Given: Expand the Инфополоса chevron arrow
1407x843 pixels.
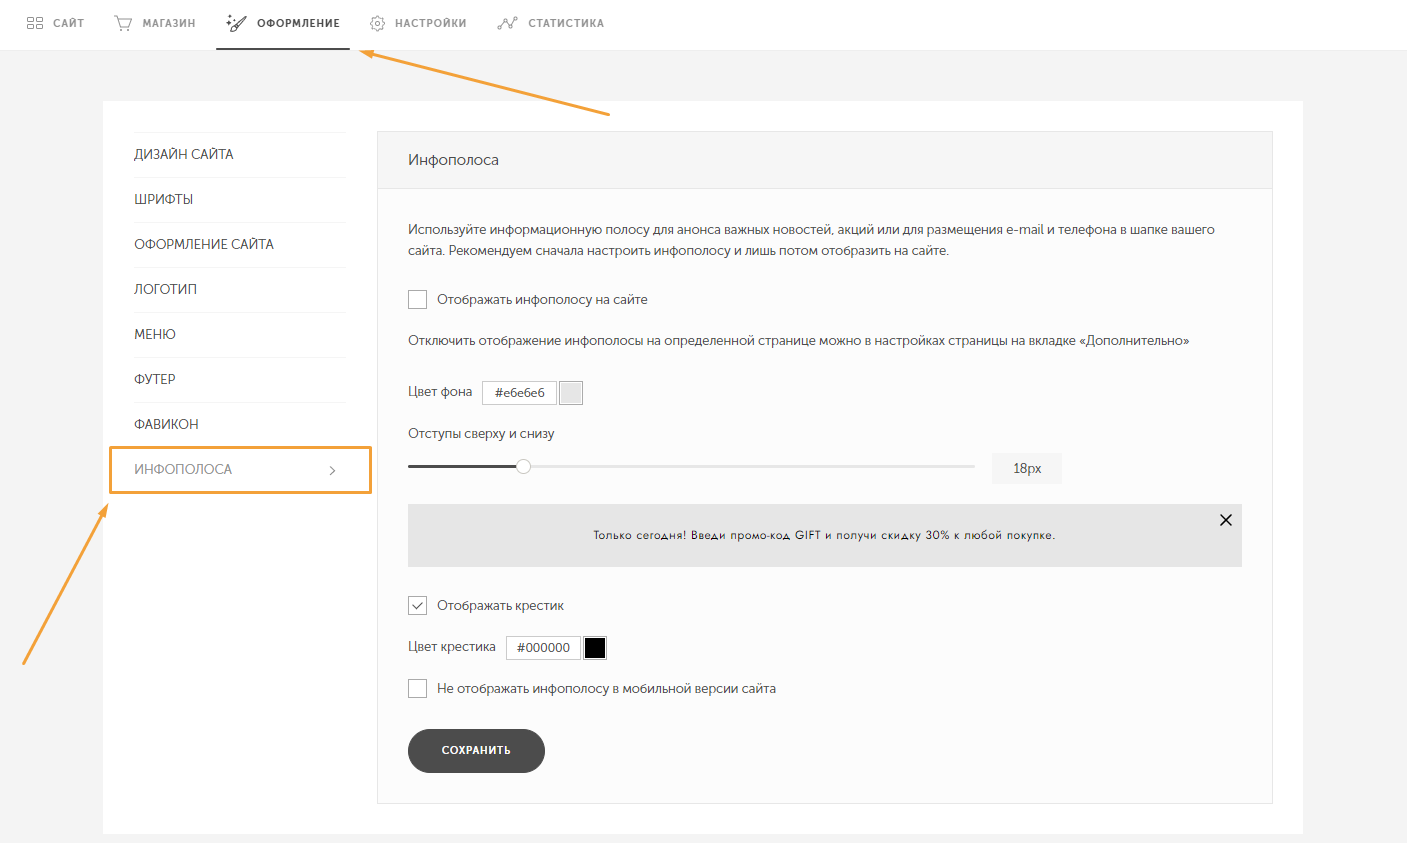Looking at the screenshot, I should pyautogui.click(x=333, y=470).
